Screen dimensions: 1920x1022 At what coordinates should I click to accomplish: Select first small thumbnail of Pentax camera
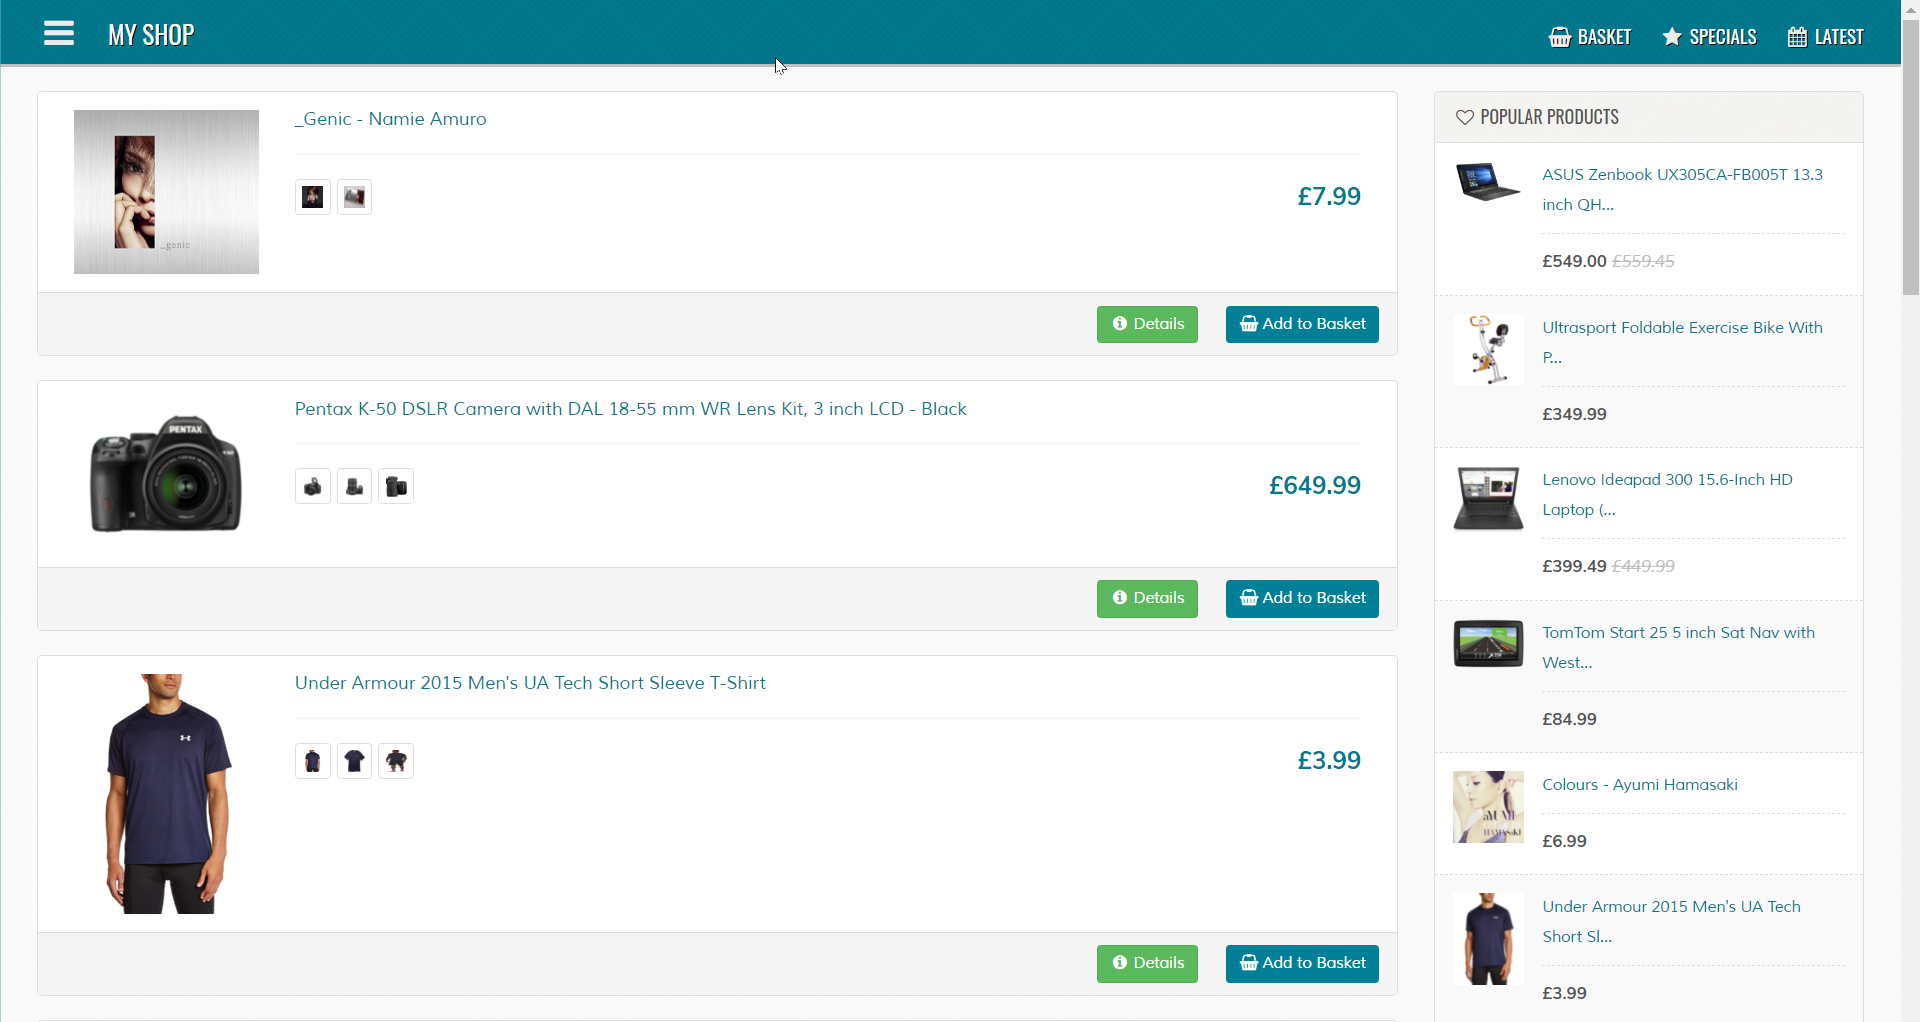coord(313,486)
